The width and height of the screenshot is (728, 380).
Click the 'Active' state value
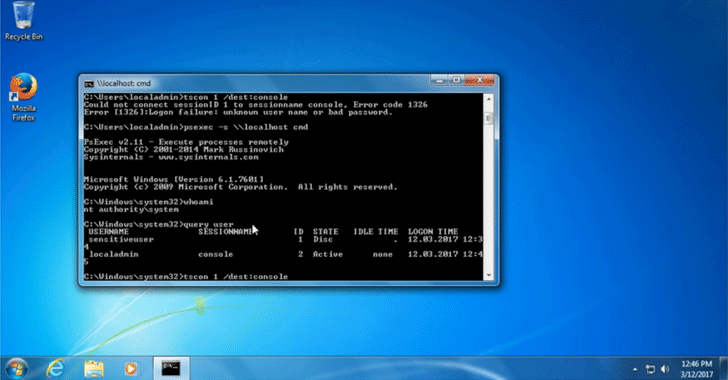328,255
